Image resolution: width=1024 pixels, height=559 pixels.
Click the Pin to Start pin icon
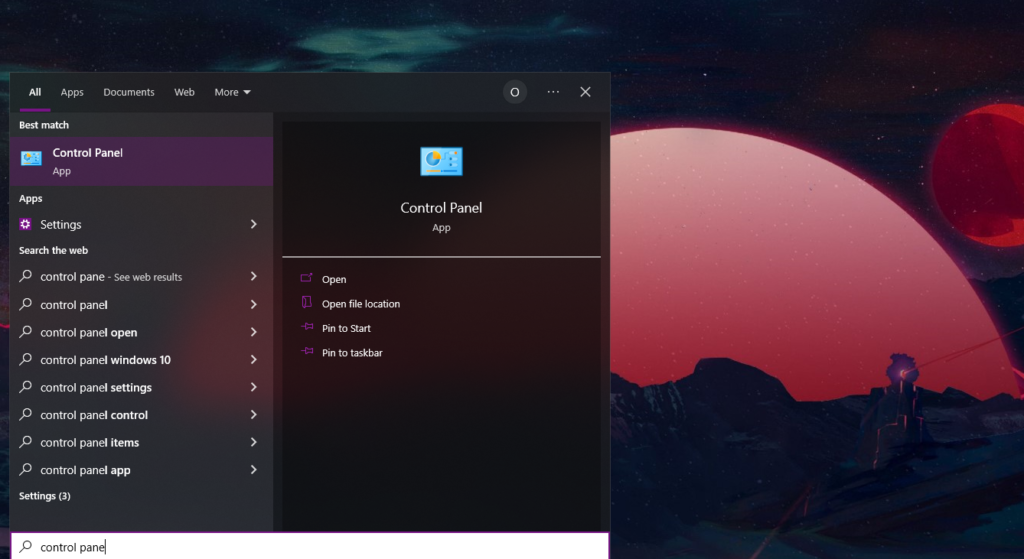click(x=306, y=327)
